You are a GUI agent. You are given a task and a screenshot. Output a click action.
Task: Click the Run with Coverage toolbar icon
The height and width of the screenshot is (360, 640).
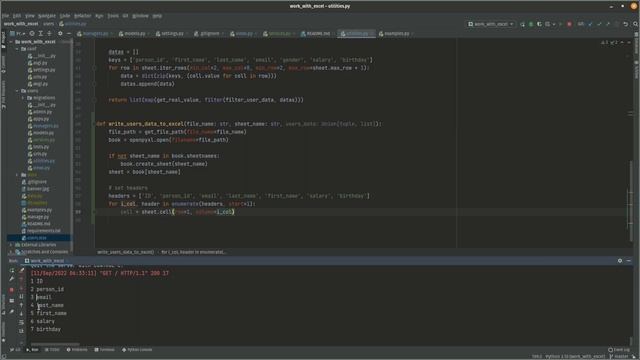point(539,24)
